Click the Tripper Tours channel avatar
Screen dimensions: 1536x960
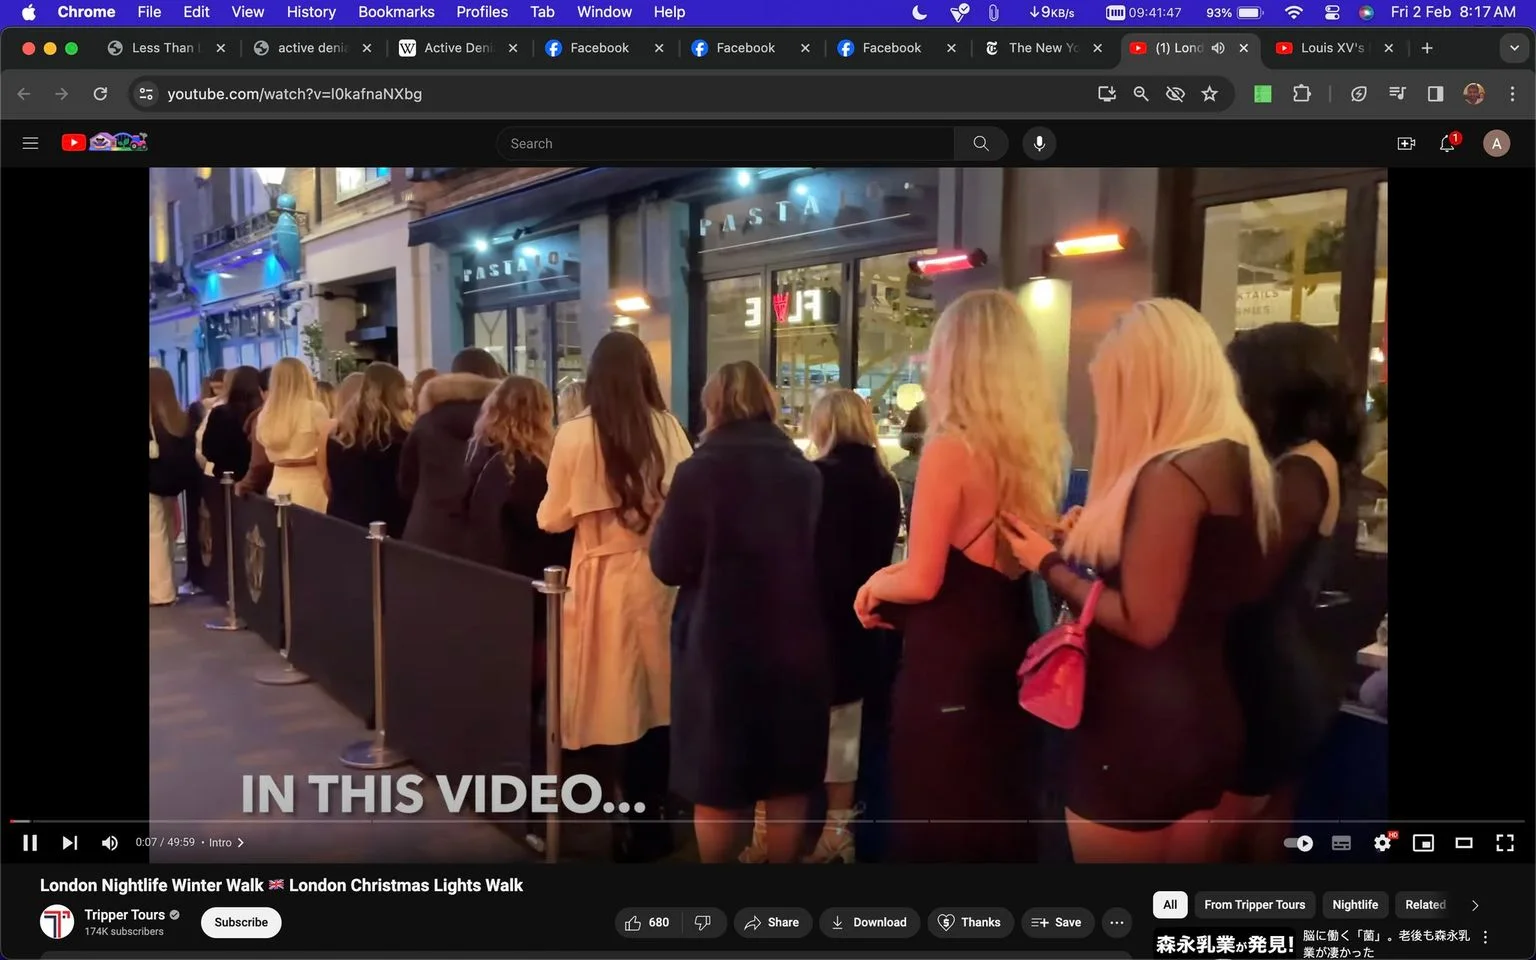coord(57,922)
